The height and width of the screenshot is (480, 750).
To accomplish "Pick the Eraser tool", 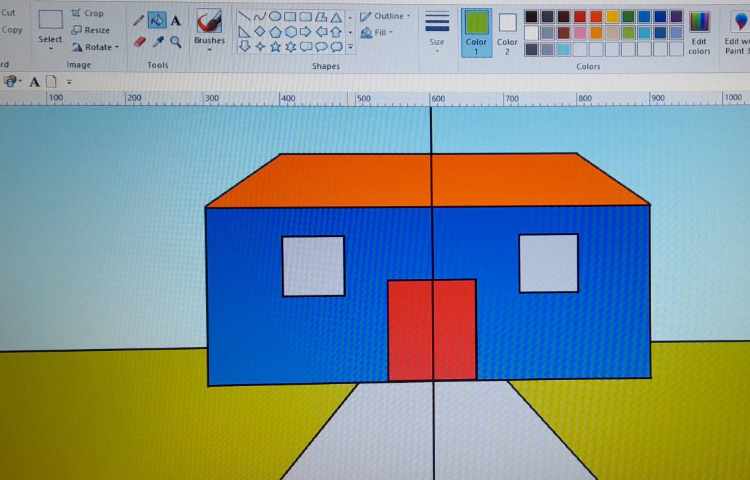I will click(x=139, y=42).
